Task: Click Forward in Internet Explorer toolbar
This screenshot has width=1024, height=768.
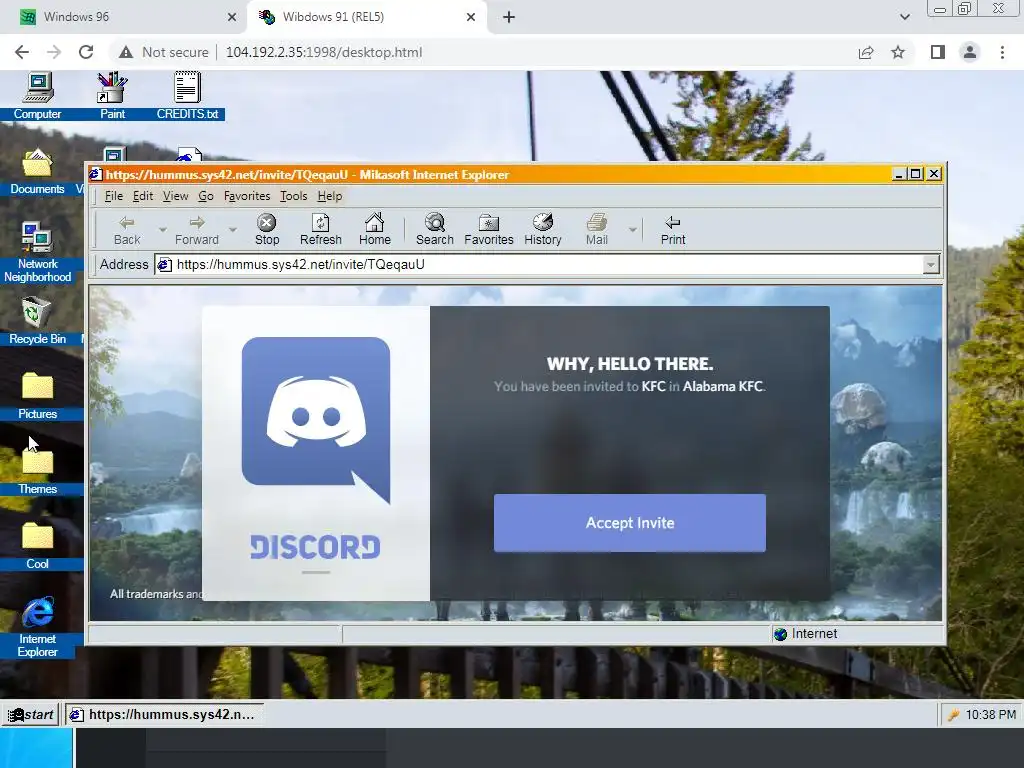Action: (197, 230)
